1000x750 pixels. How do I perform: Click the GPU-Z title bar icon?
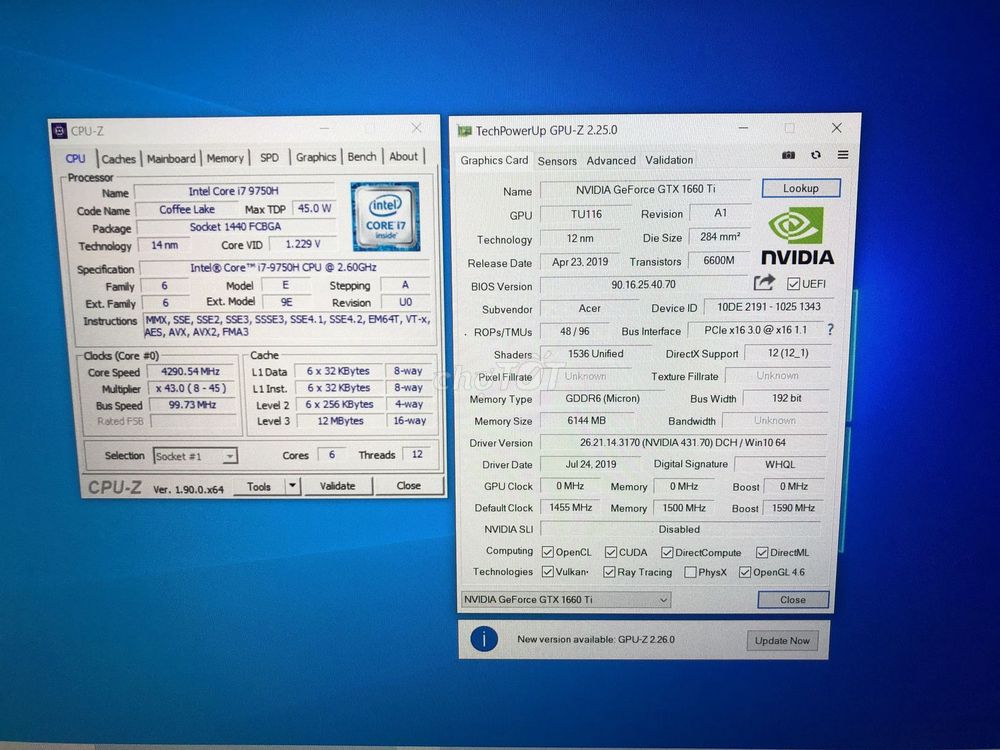(x=464, y=131)
